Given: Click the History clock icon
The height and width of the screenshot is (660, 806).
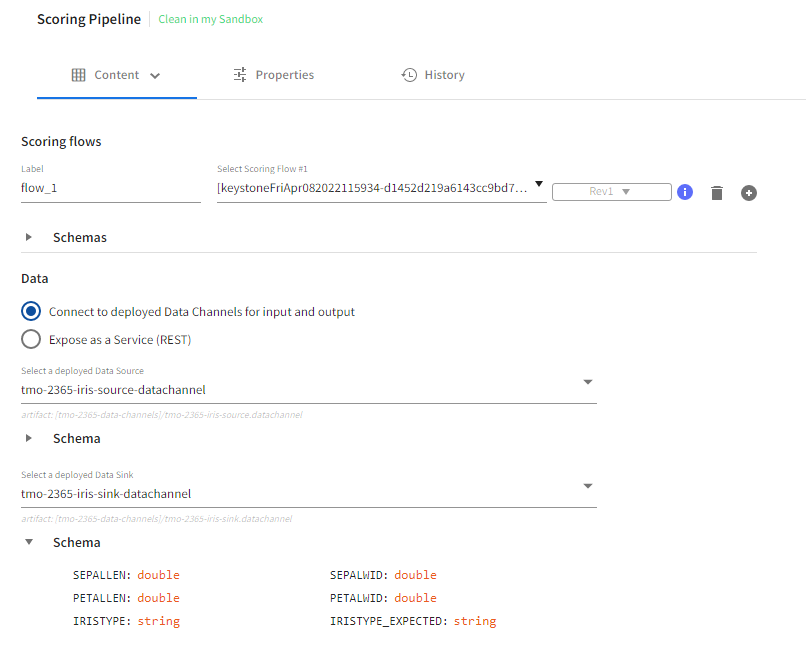Looking at the screenshot, I should point(409,75).
